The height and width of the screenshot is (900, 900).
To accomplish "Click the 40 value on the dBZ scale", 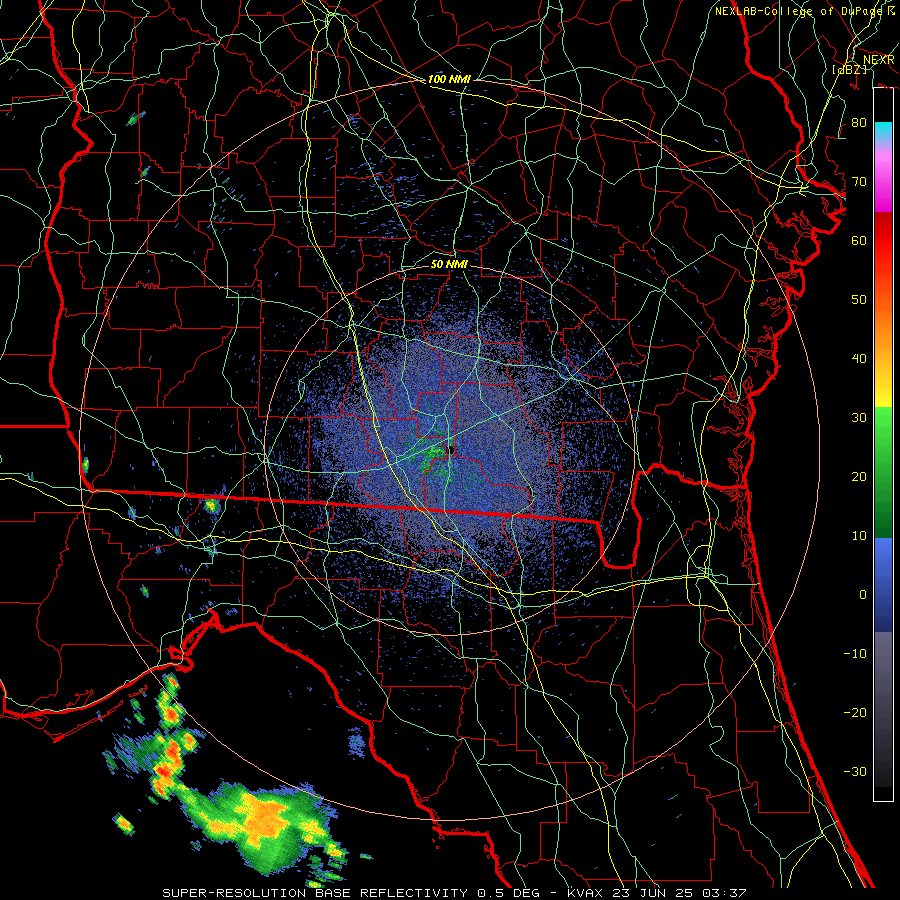I will tap(859, 359).
